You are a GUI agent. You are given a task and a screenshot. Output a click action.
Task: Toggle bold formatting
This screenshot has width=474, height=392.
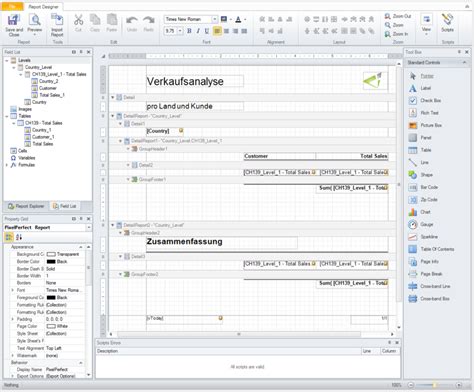(189, 31)
